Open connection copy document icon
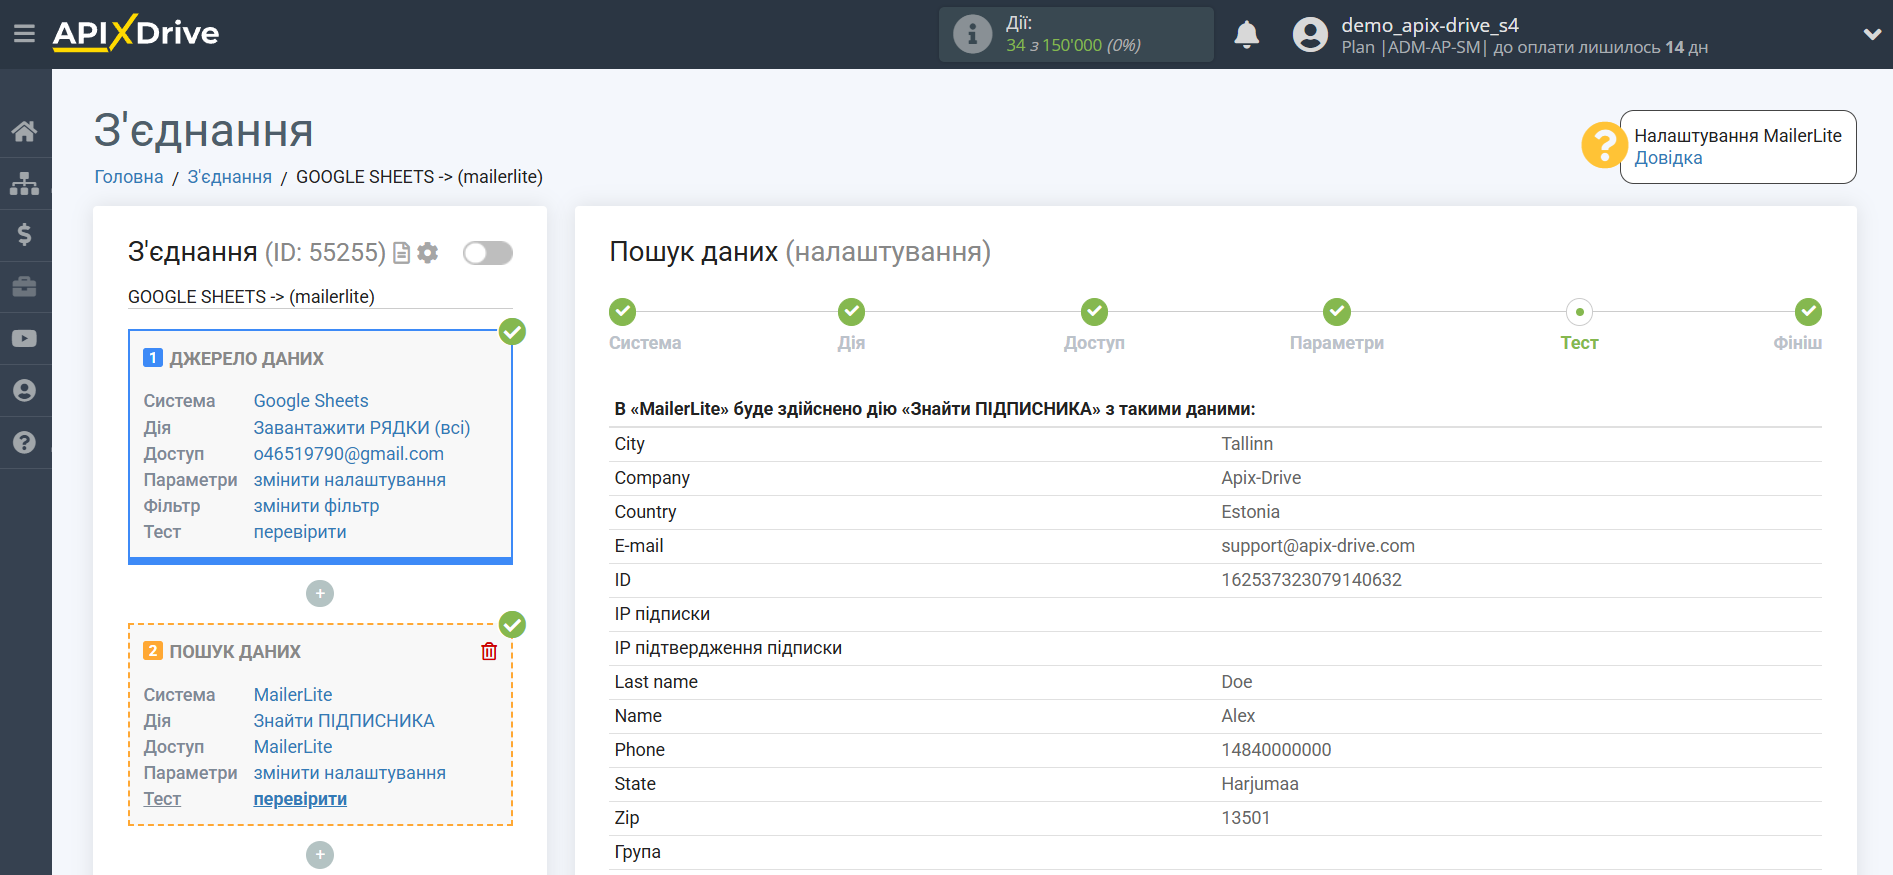1893x875 pixels. point(402,253)
